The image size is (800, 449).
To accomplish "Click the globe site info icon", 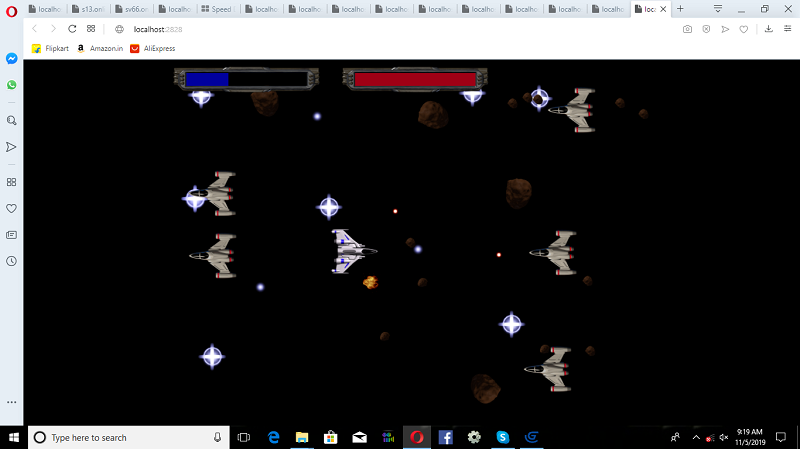I will tap(119, 29).
